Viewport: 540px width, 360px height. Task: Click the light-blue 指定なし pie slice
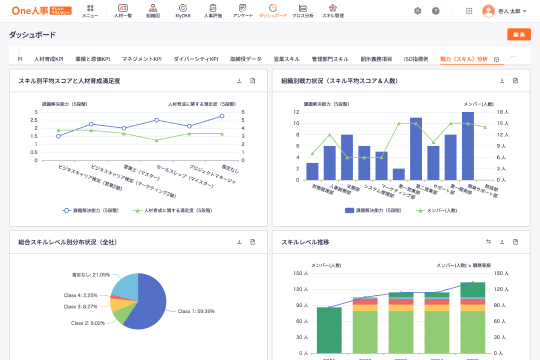127,286
